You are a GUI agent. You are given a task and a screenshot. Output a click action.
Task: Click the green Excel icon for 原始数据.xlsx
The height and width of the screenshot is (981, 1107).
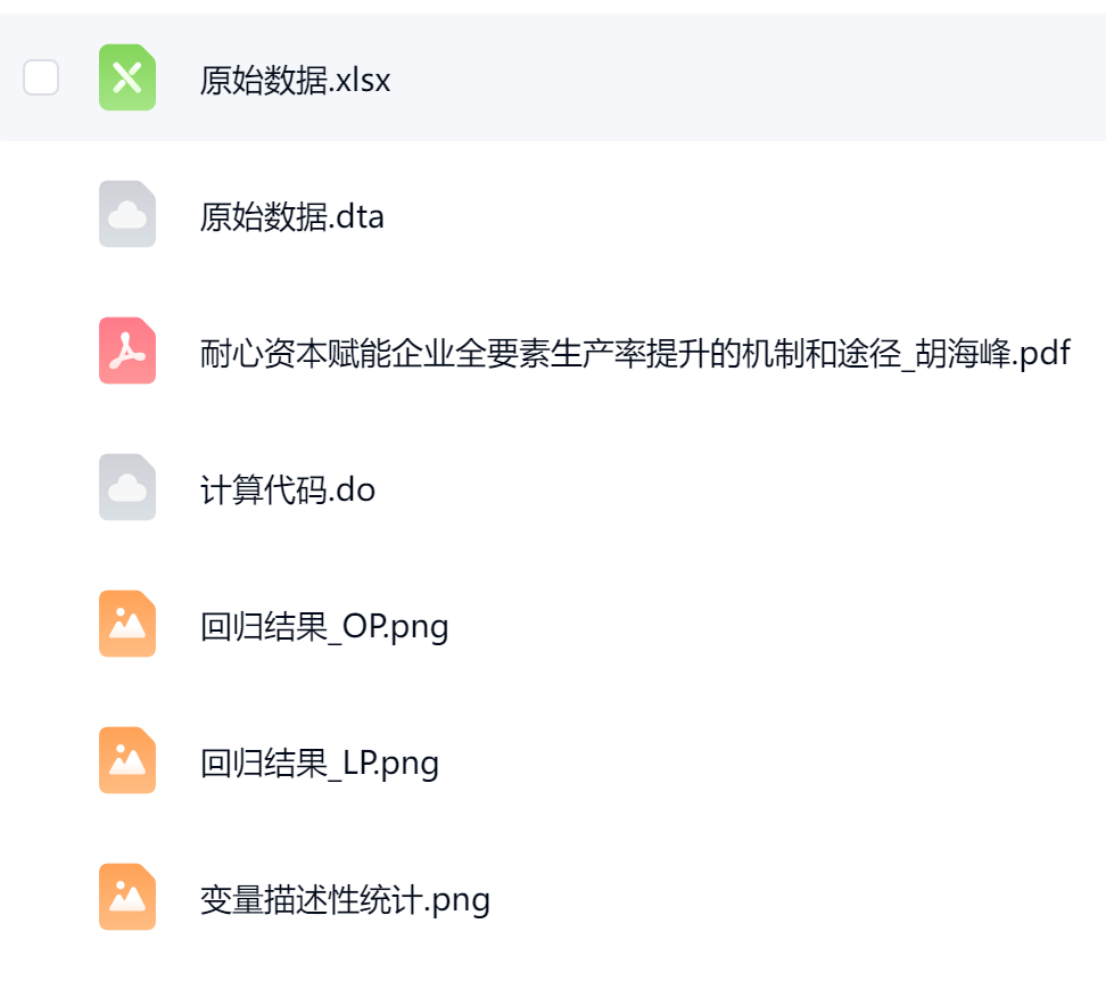(127, 78)
